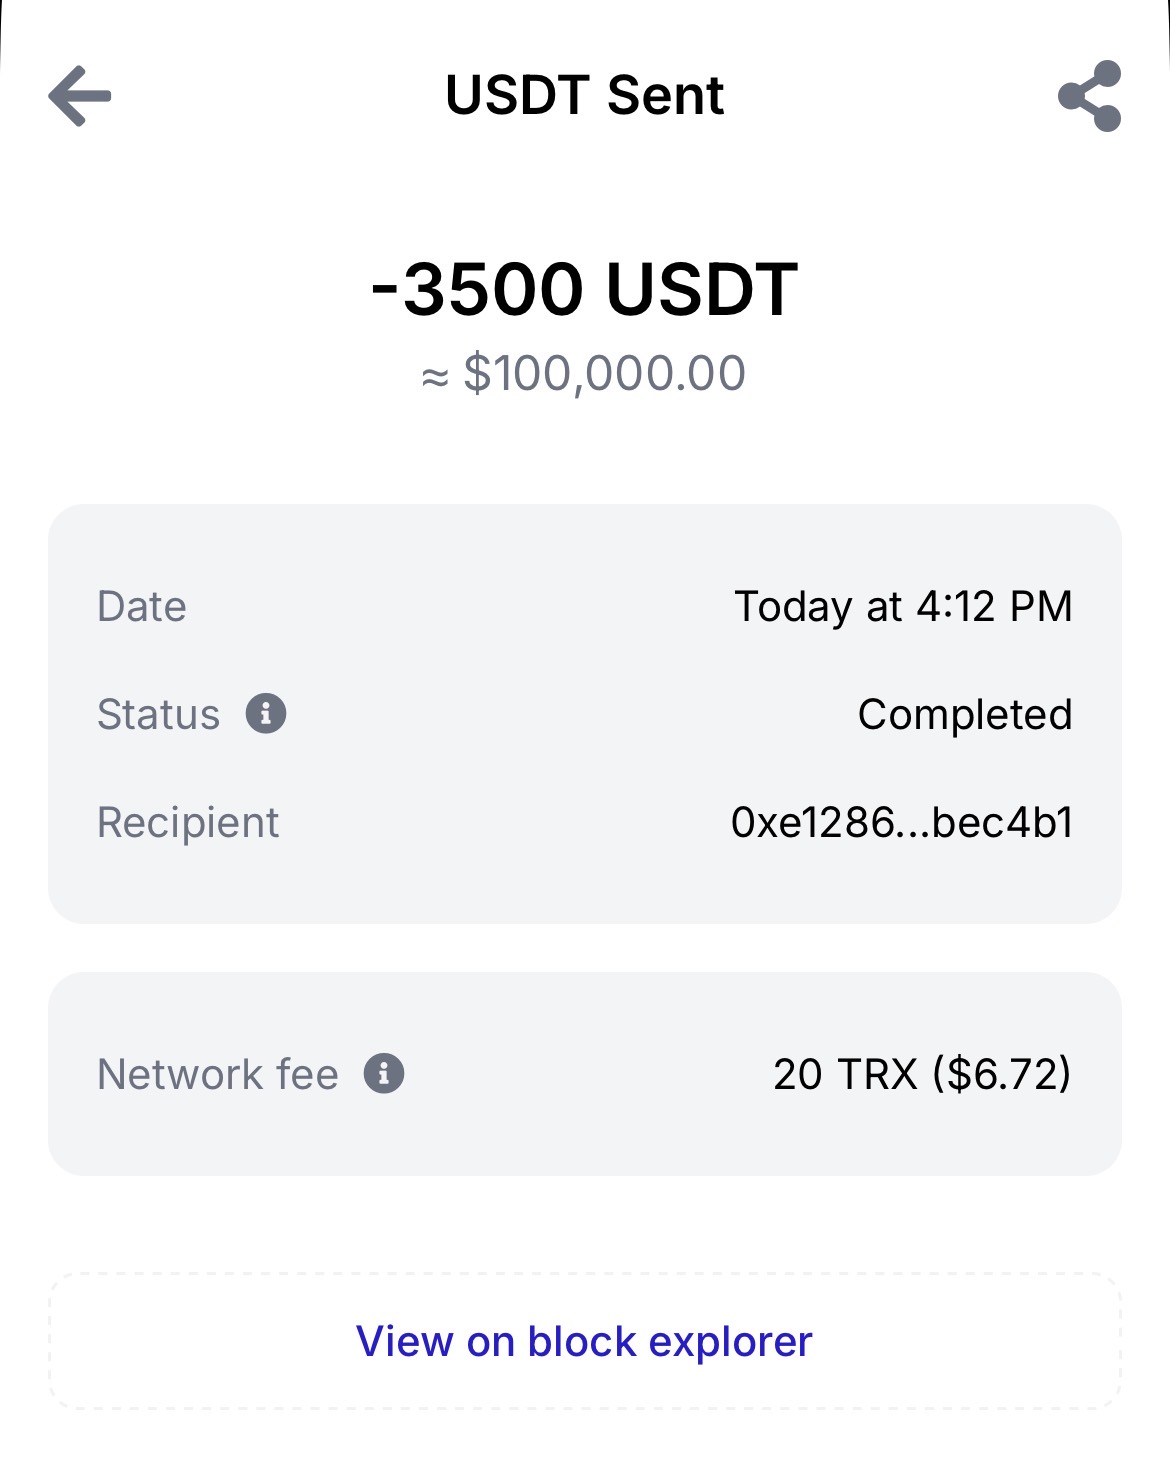Click the '($6.72)' fee dollar value

(x=1001, y=1075)
